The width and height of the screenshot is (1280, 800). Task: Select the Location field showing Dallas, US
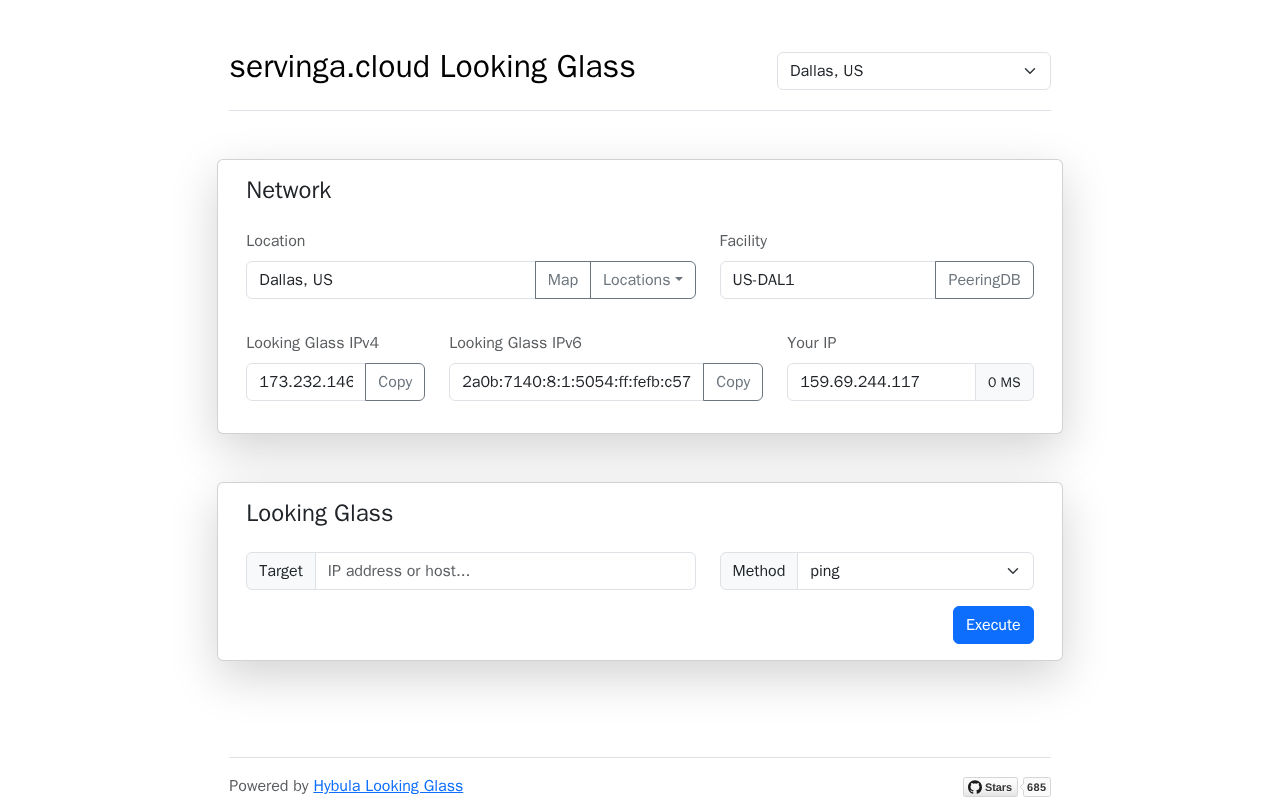[x=391, y=280]
